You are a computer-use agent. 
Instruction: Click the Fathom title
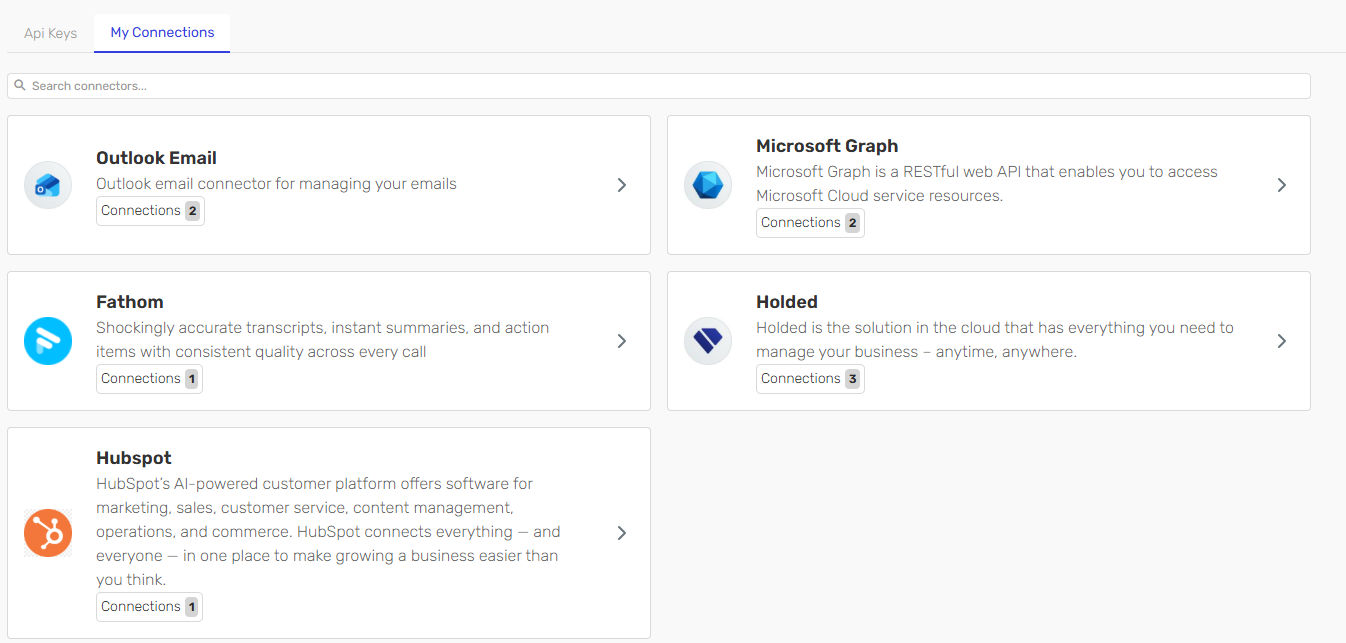click(x=130, y=302)
